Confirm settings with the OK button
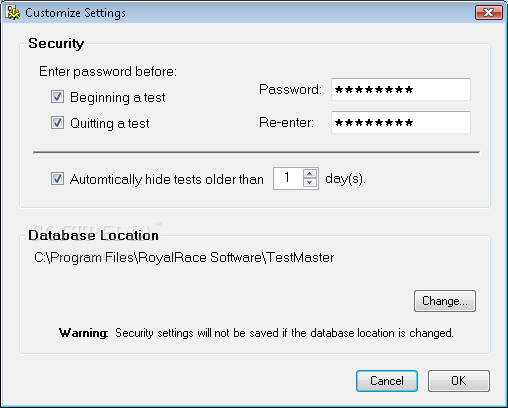Viewport: 508px width, 408px height. [x=459, y=381]
